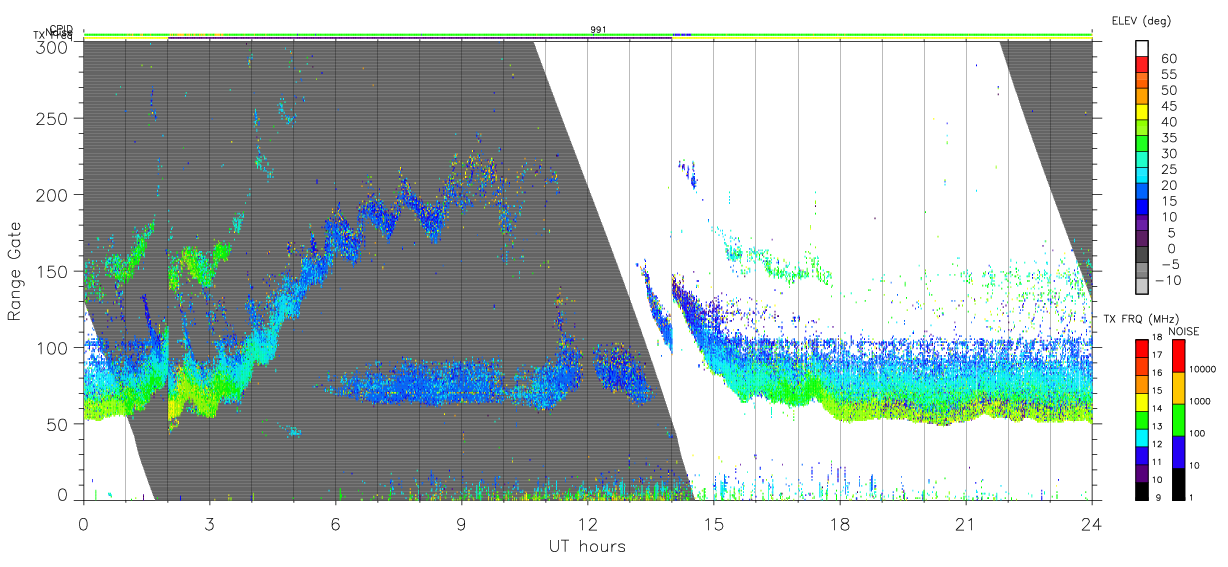
Task: Pick the yellow segment of TX FRQ bar
Action: [1142, 401]
